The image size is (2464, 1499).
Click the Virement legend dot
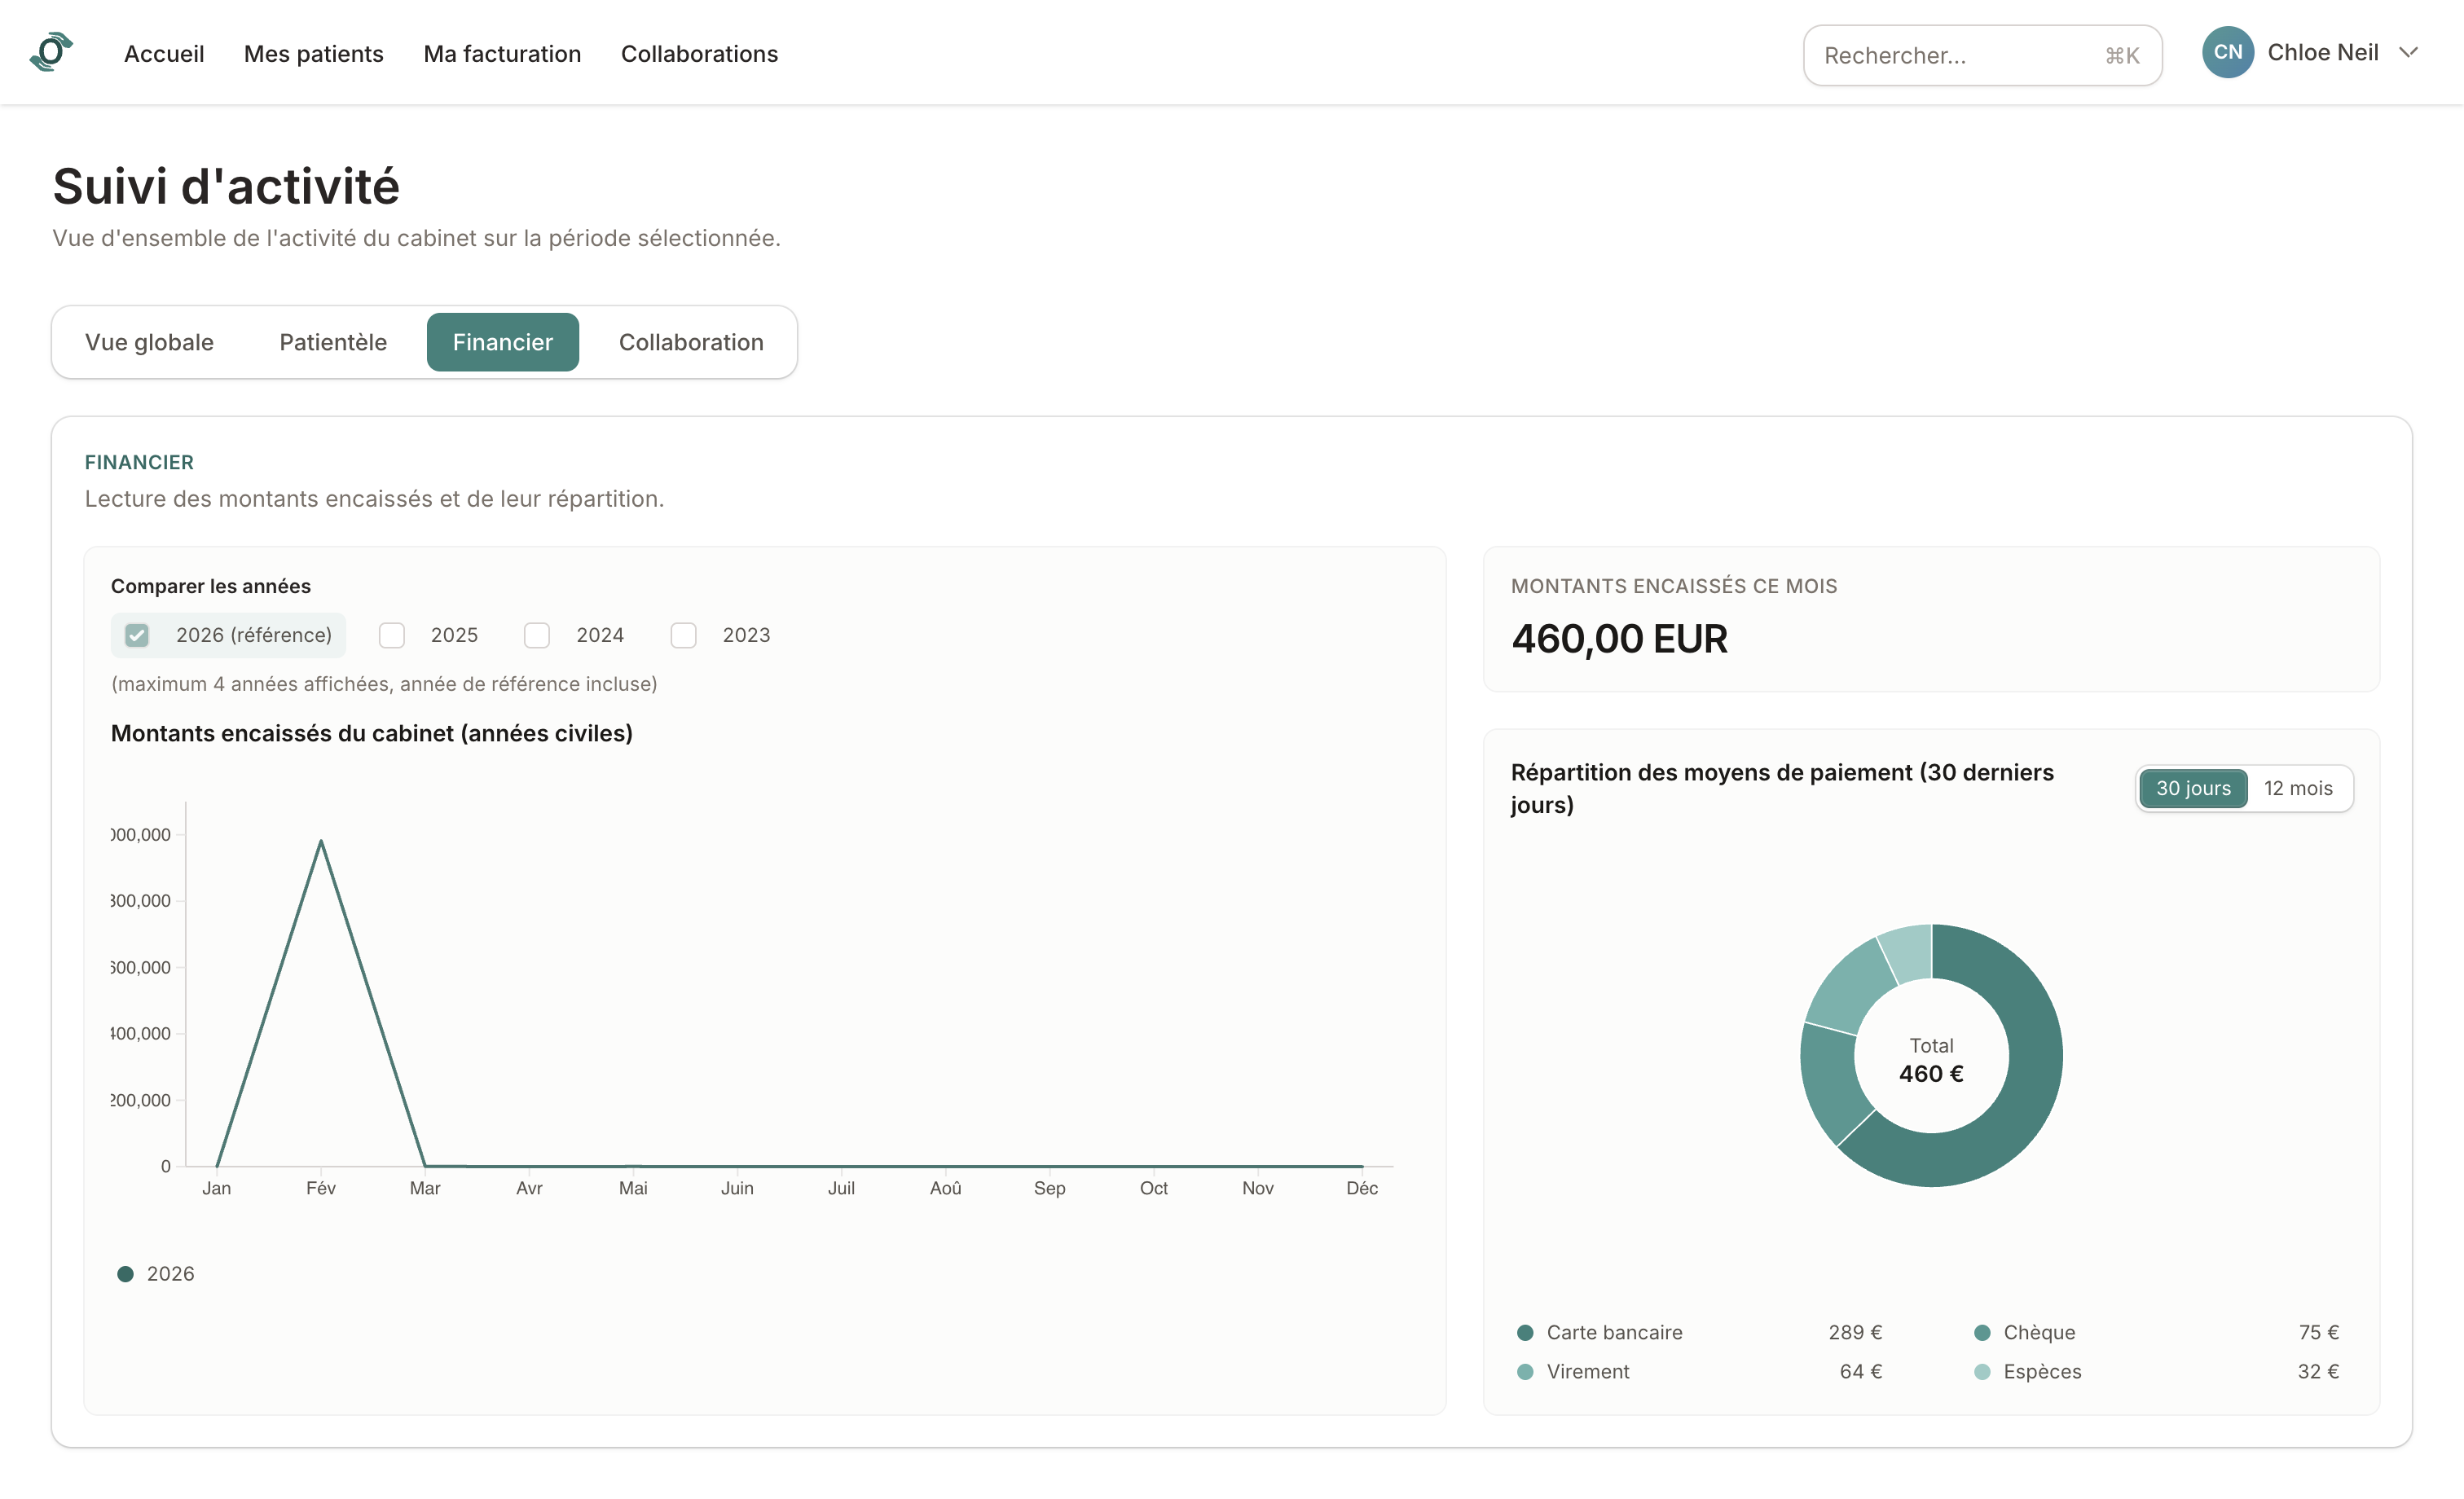pos(1525,1371)
